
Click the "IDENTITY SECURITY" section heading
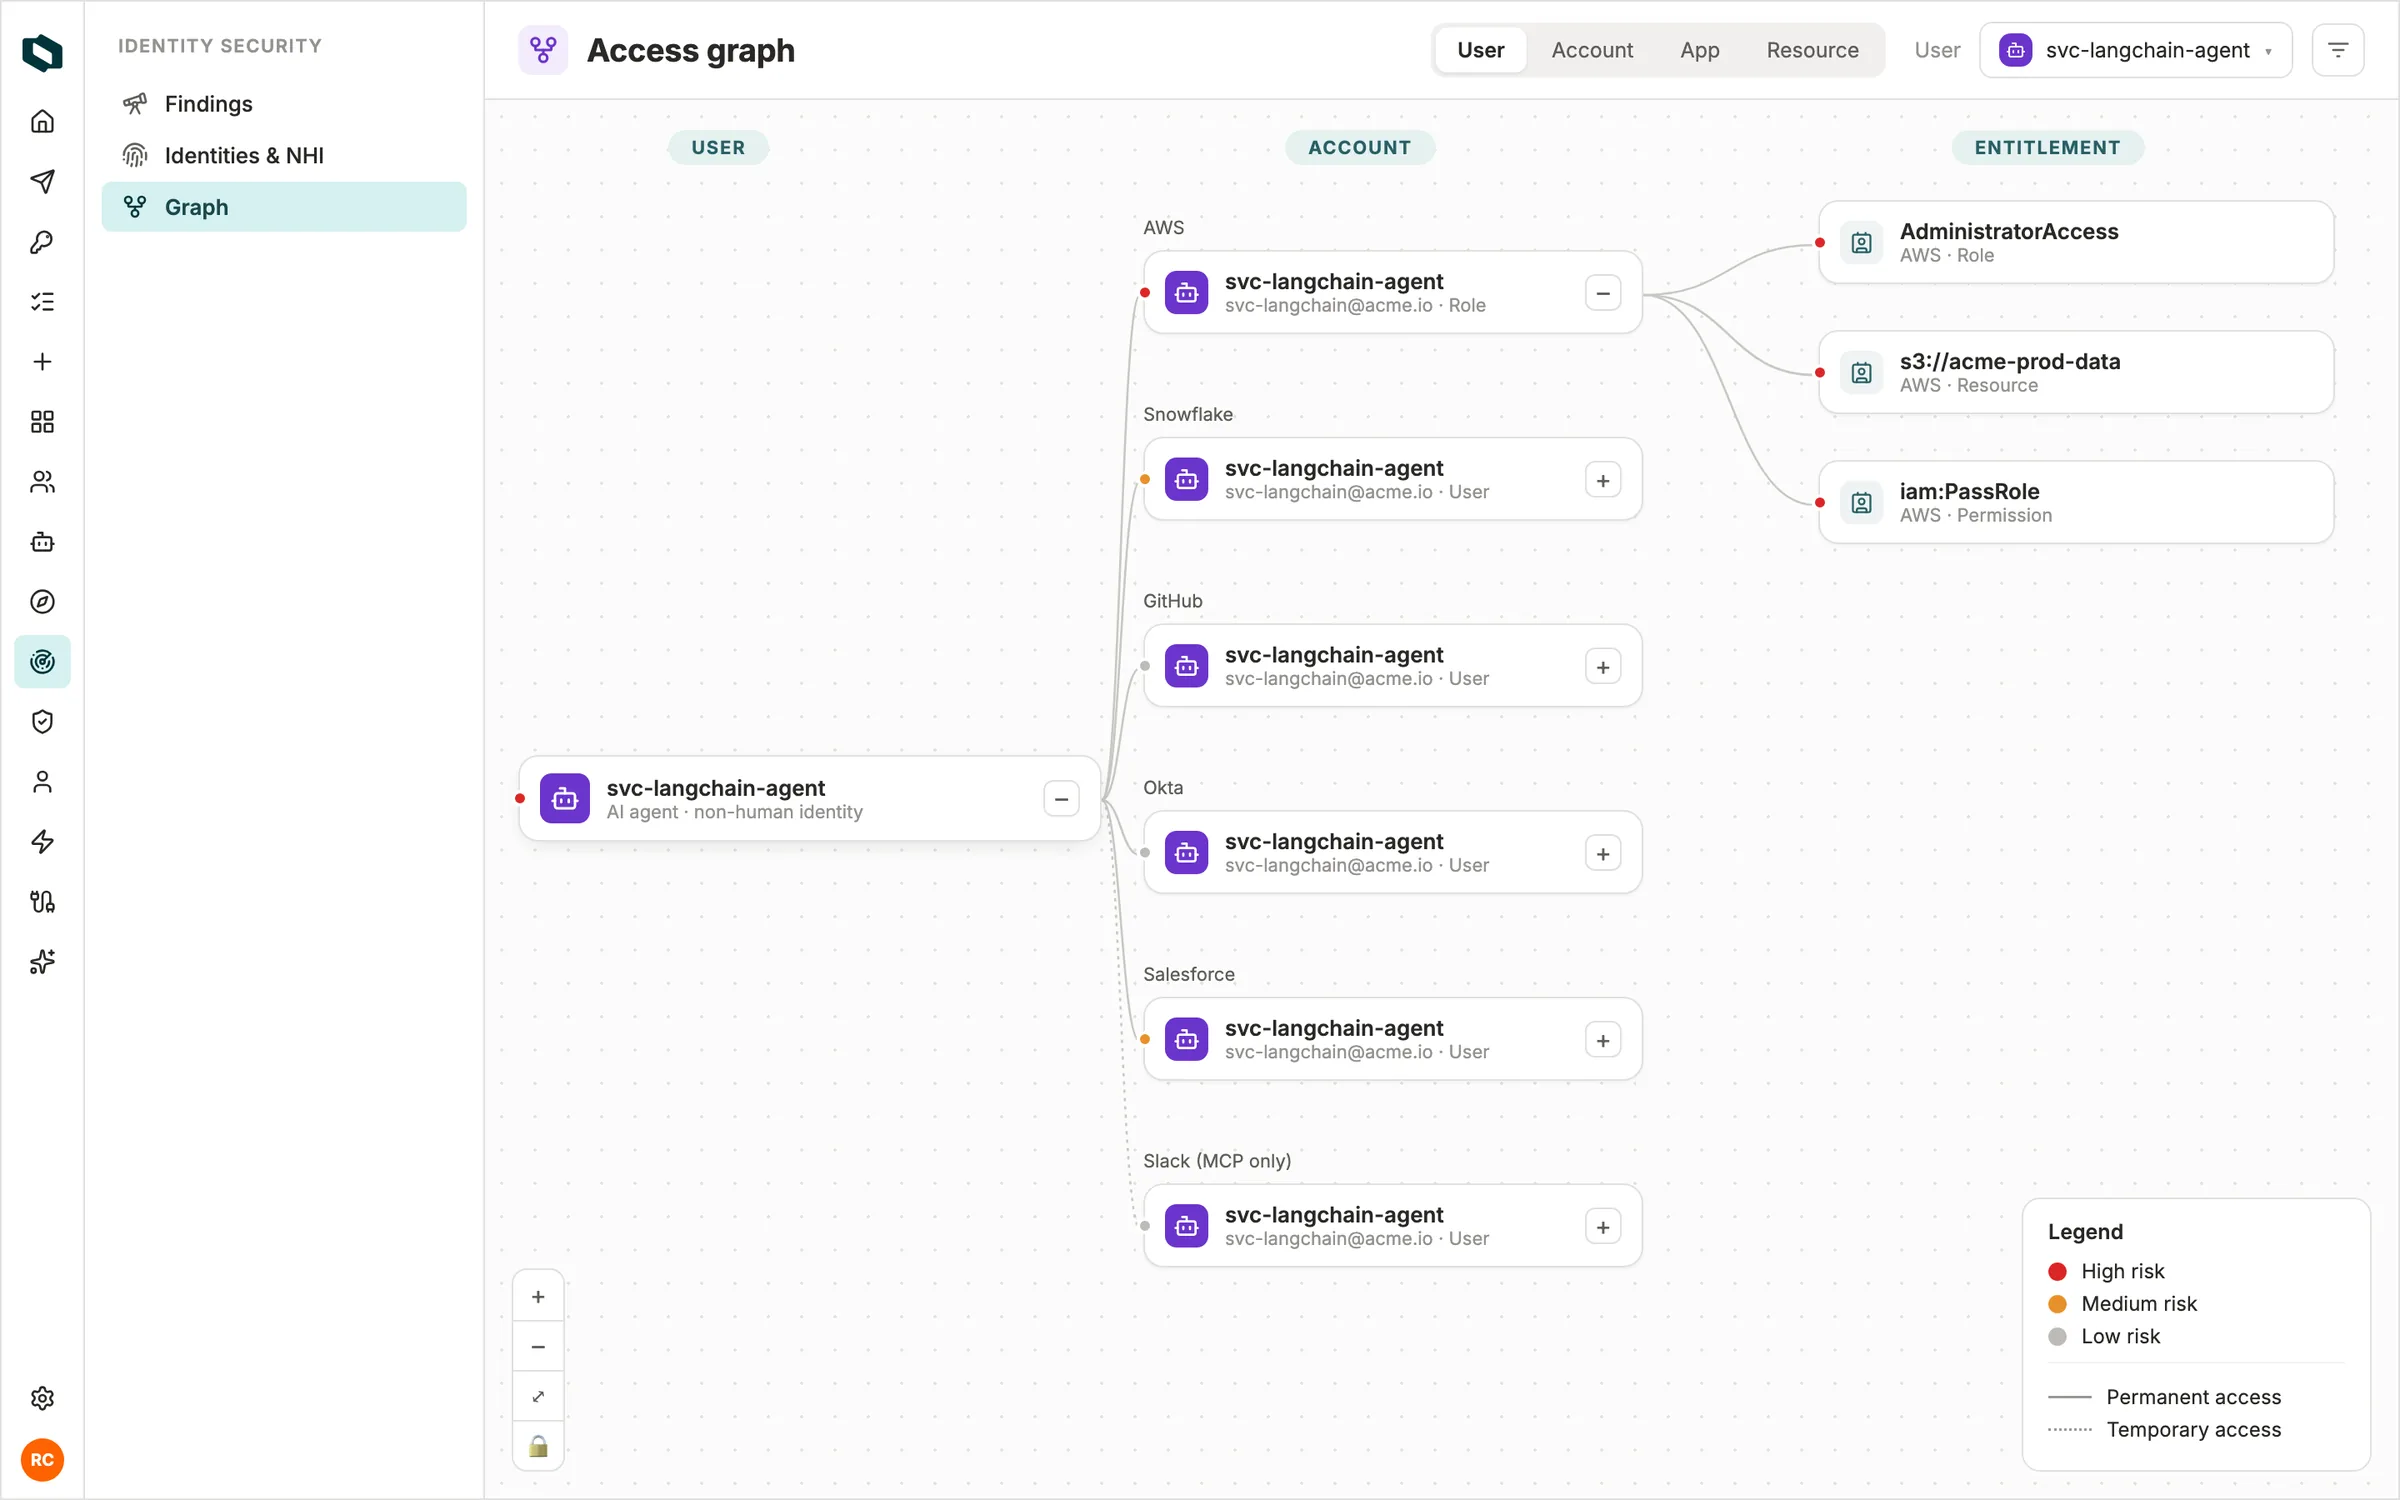pos(220,46)
